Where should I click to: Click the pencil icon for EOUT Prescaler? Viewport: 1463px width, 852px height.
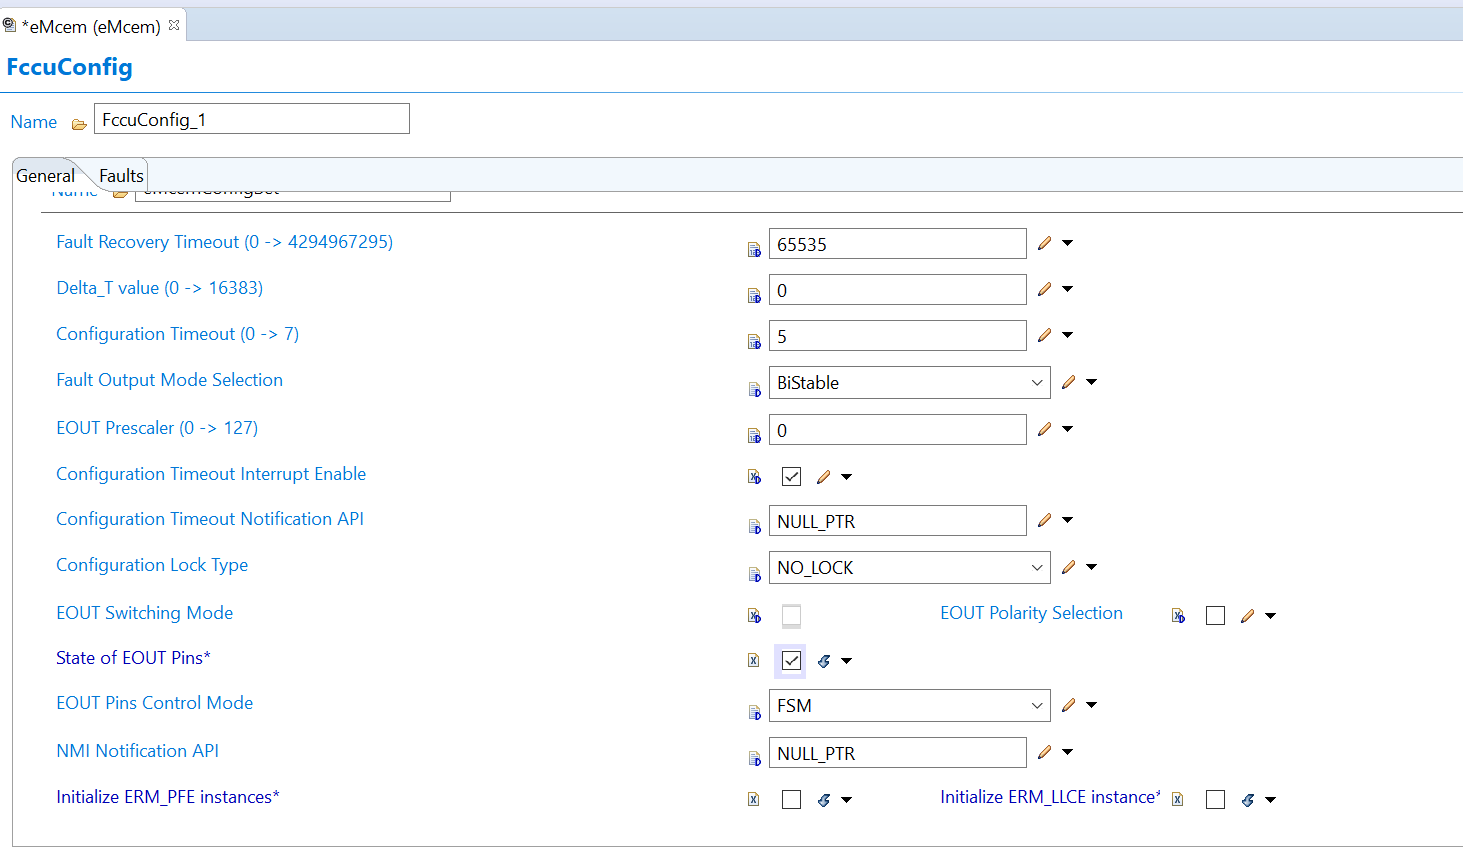(x=1045, y=429)
